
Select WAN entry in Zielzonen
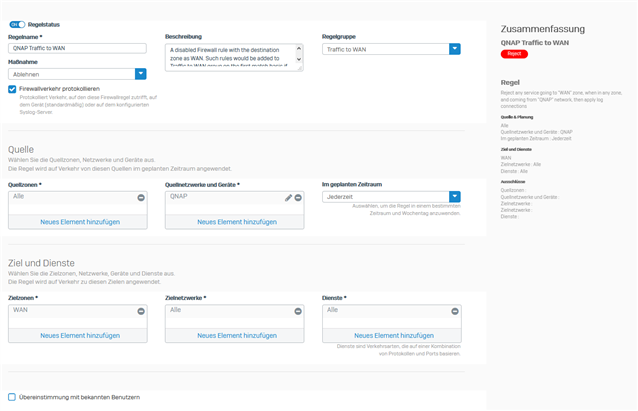(x=20, y=310)
